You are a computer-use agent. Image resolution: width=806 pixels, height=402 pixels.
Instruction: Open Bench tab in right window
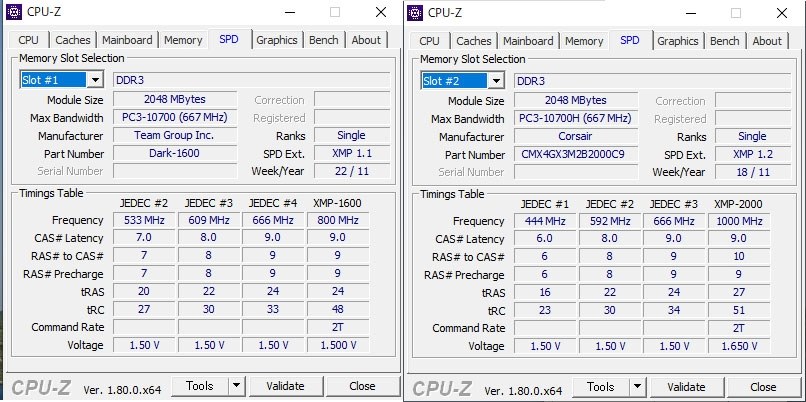[x=724, y=41]
